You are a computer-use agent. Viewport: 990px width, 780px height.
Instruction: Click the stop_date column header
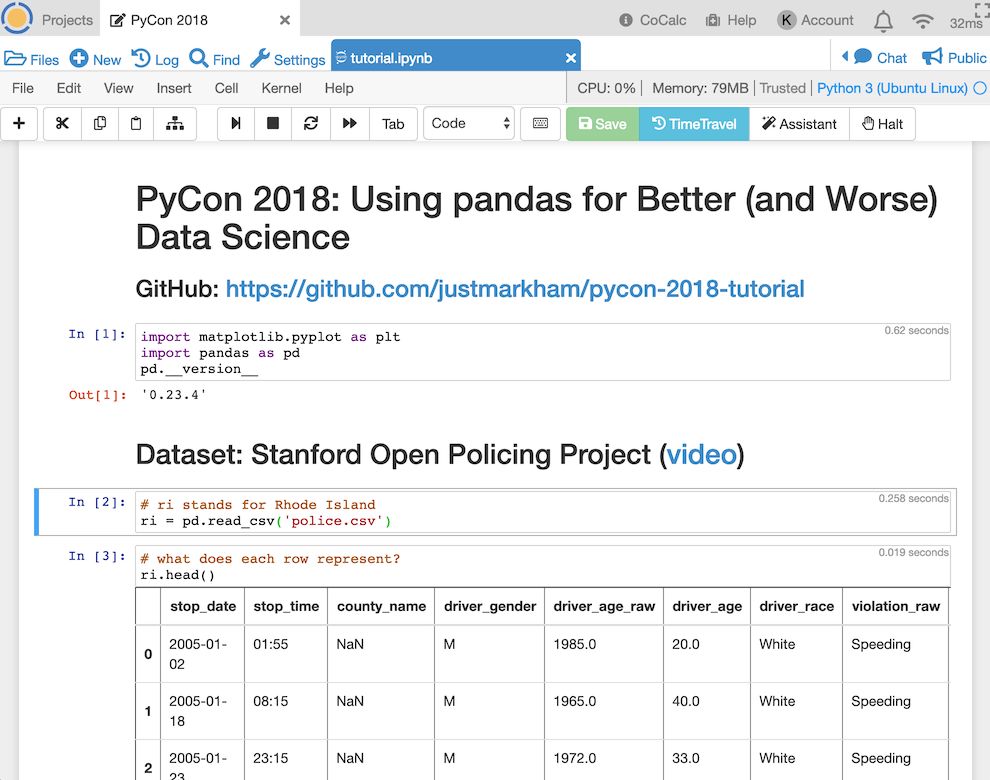[203, 606]
